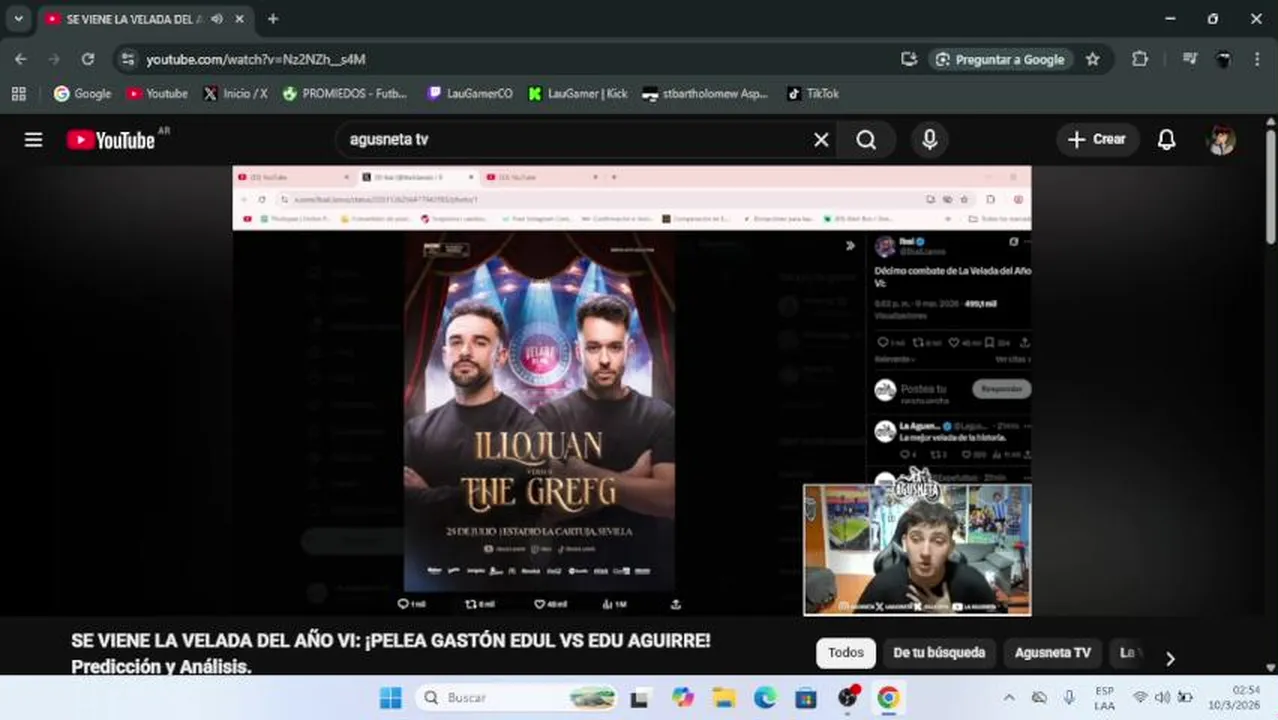Open the stbartholomew Asp... bookmark

coord(706,94)
